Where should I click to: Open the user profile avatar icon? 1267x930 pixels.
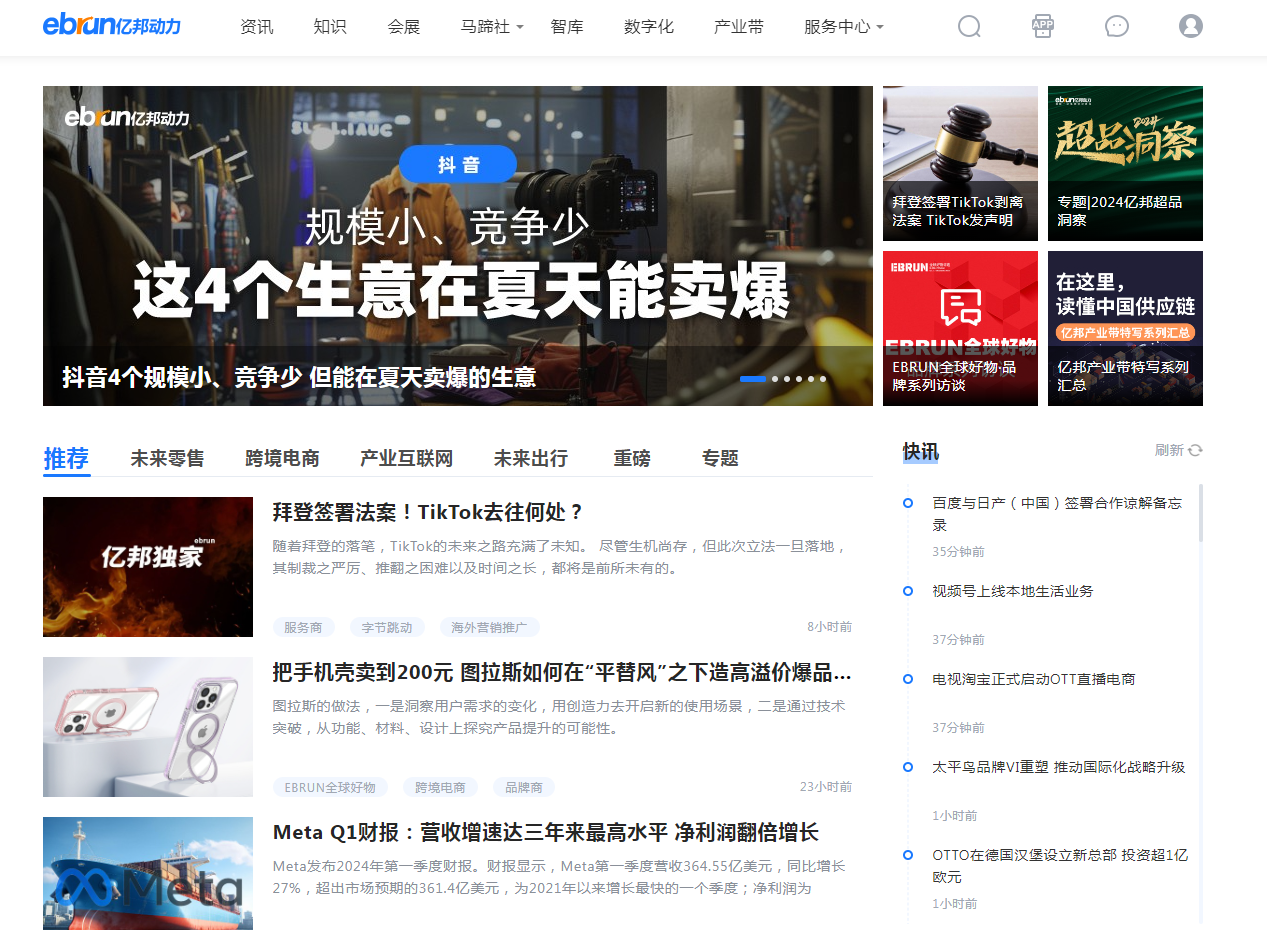point(1190,27)
